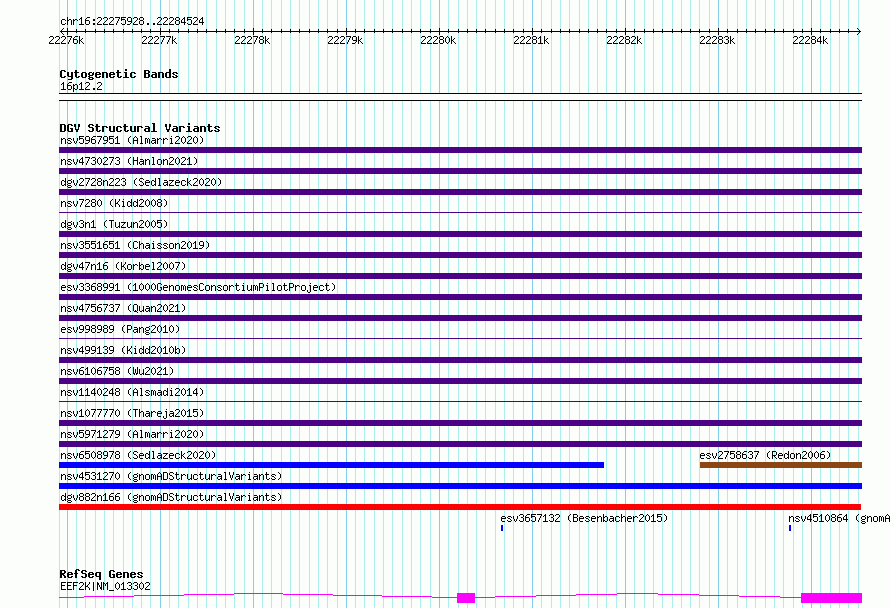Select the nsv4510864 variant label
890x608 pixels.
[839, 518]
